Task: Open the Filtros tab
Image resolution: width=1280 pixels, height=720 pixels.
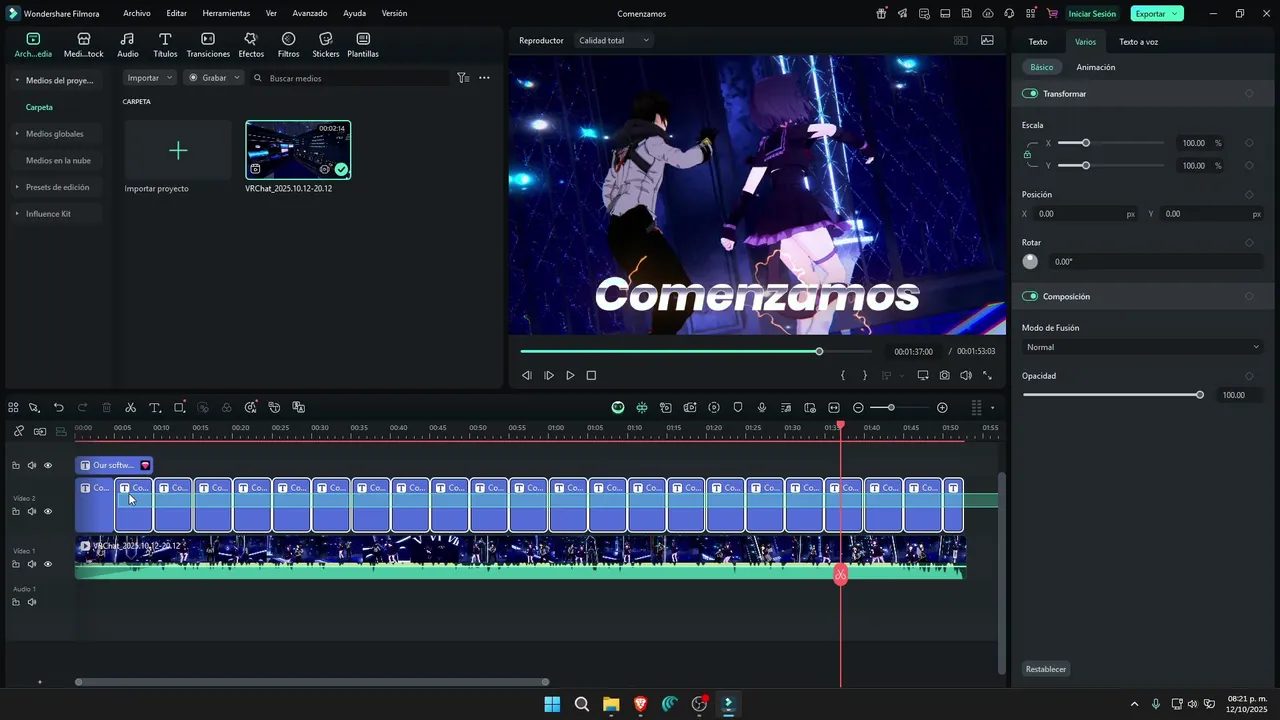Action: point(288,45)
